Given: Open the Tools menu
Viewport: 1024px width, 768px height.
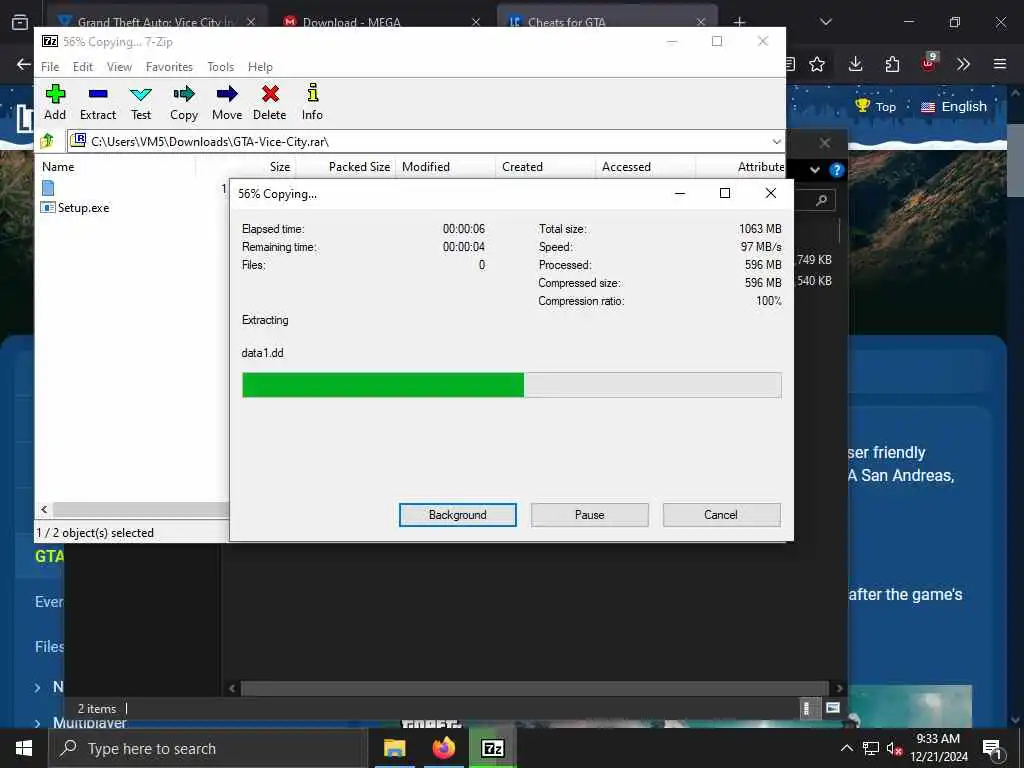Looking at the screenshot, I should coord(220,67).
